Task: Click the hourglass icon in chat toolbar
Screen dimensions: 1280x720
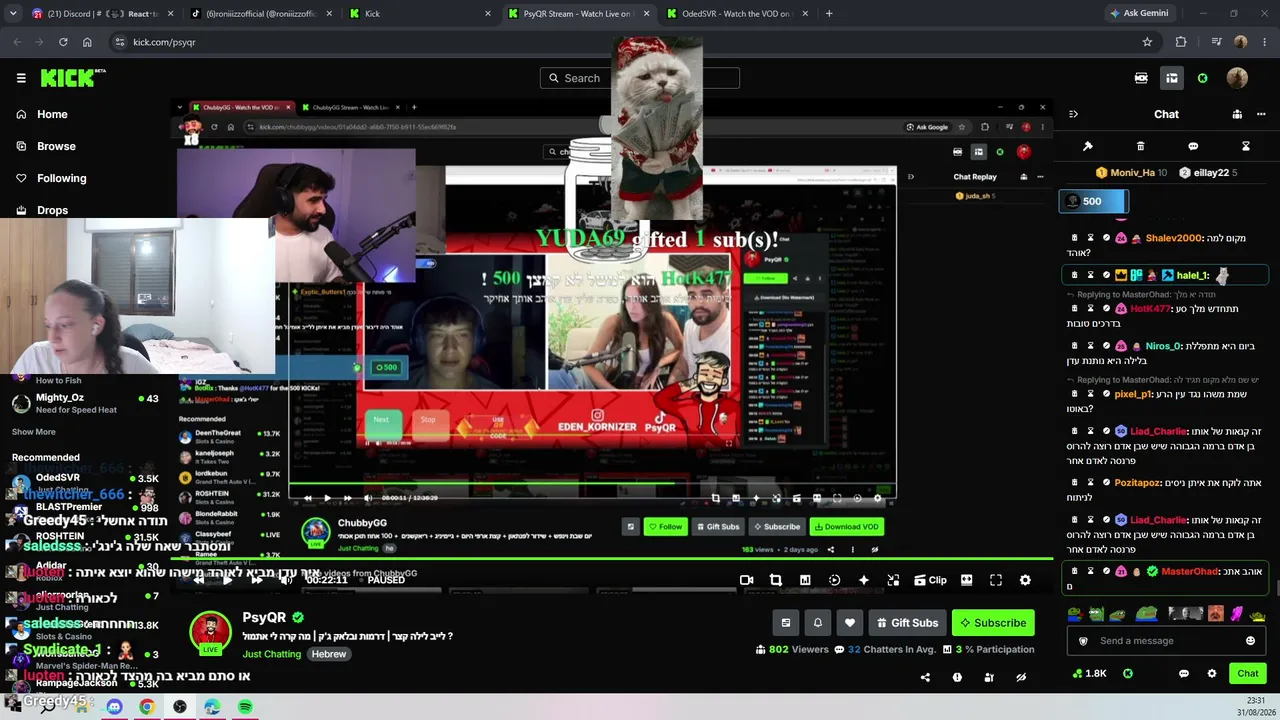Action: tap(1246, 146)
